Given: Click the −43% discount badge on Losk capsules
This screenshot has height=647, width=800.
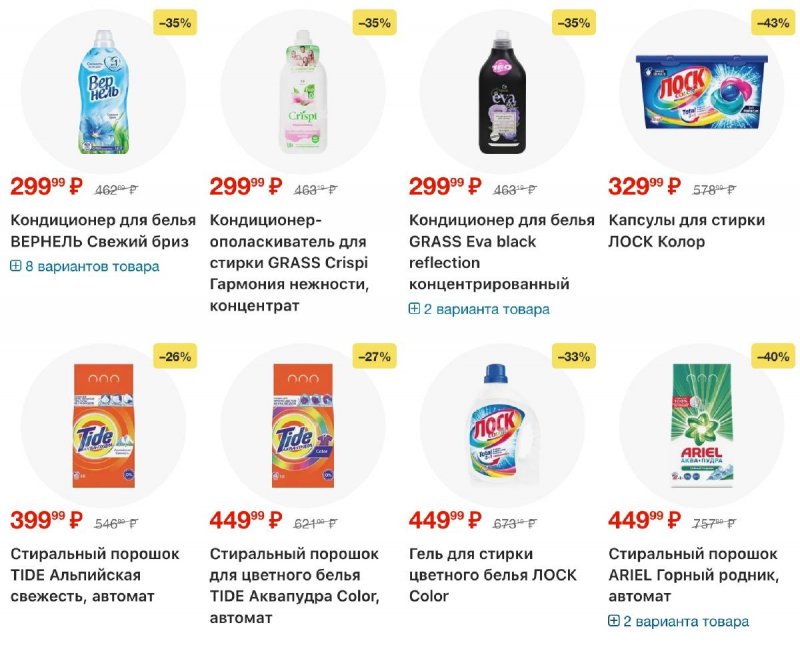Looking at the screenshot, I should [770, 22].
